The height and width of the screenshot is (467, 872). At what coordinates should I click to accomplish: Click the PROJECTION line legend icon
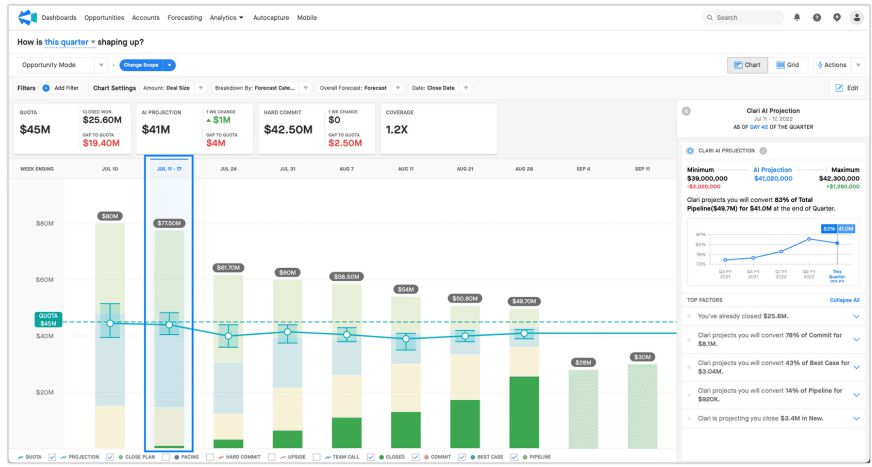[63, 457]
